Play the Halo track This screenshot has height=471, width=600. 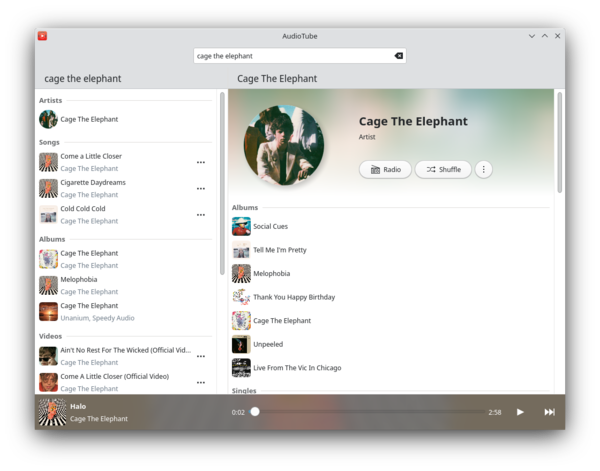click(520, 412)
